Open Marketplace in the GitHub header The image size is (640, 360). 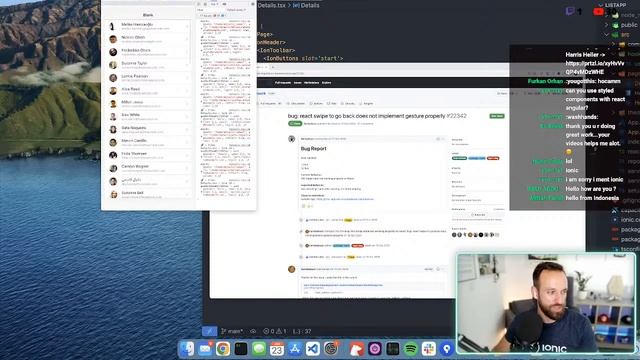[311, 82]
